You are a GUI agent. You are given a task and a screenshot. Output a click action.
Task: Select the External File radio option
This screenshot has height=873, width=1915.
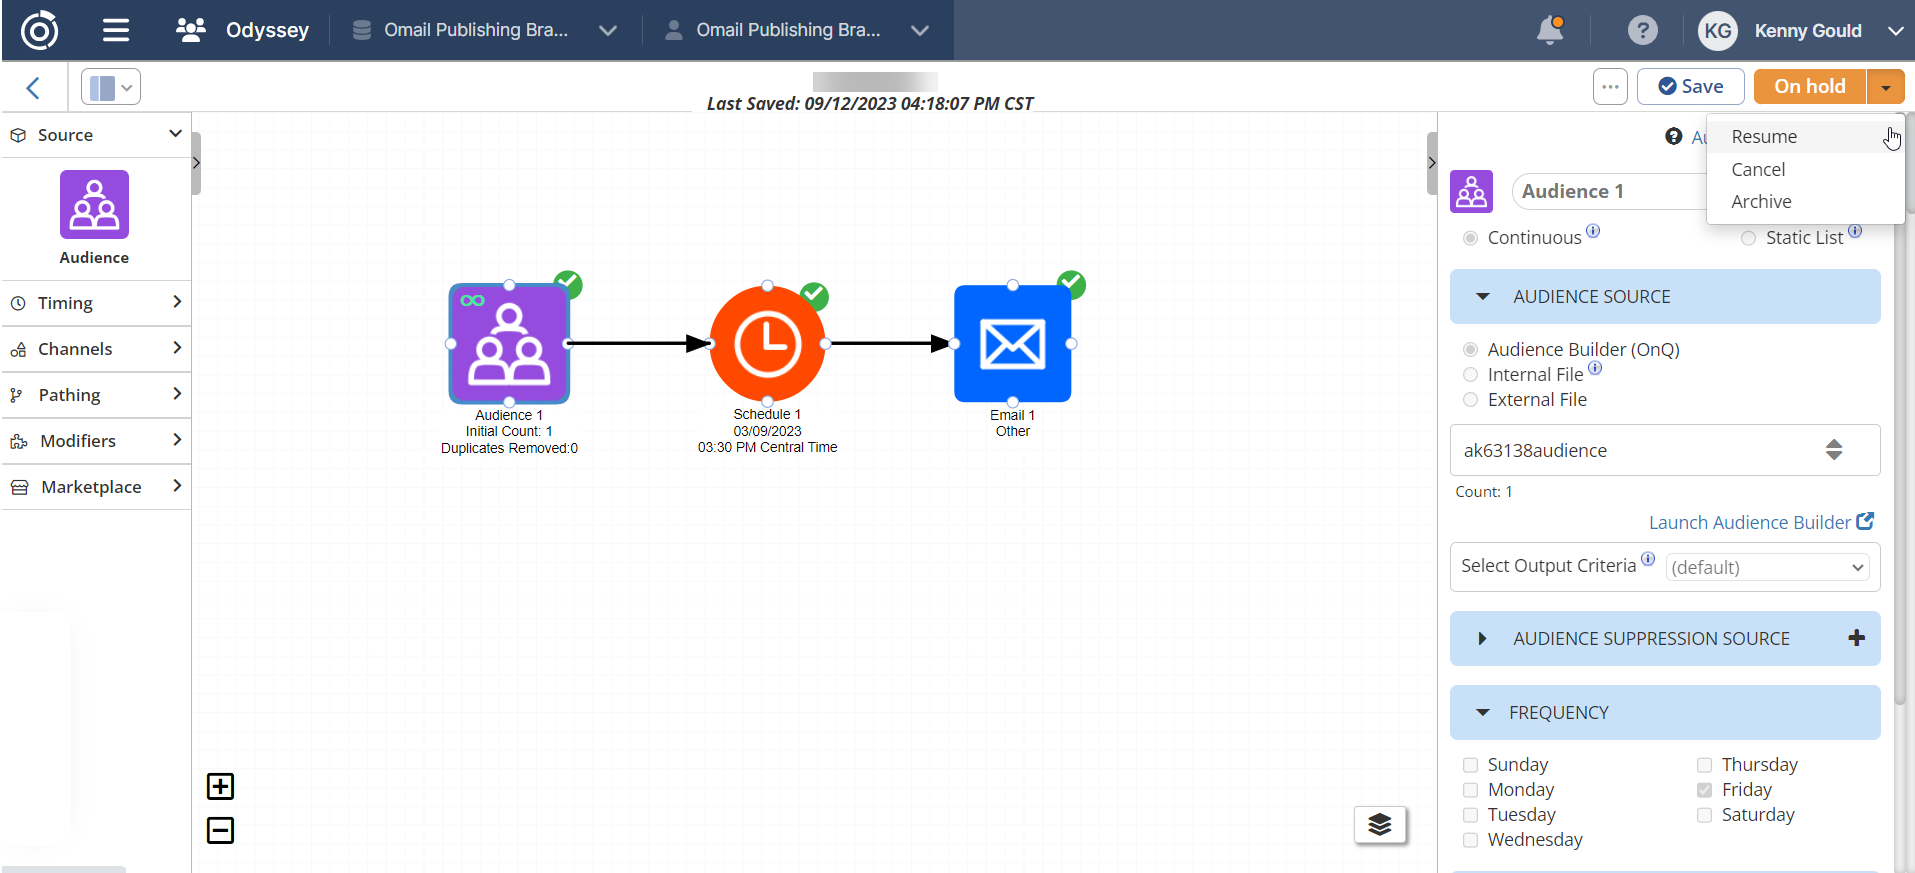pyautogui.click(x=1470, y=400)
